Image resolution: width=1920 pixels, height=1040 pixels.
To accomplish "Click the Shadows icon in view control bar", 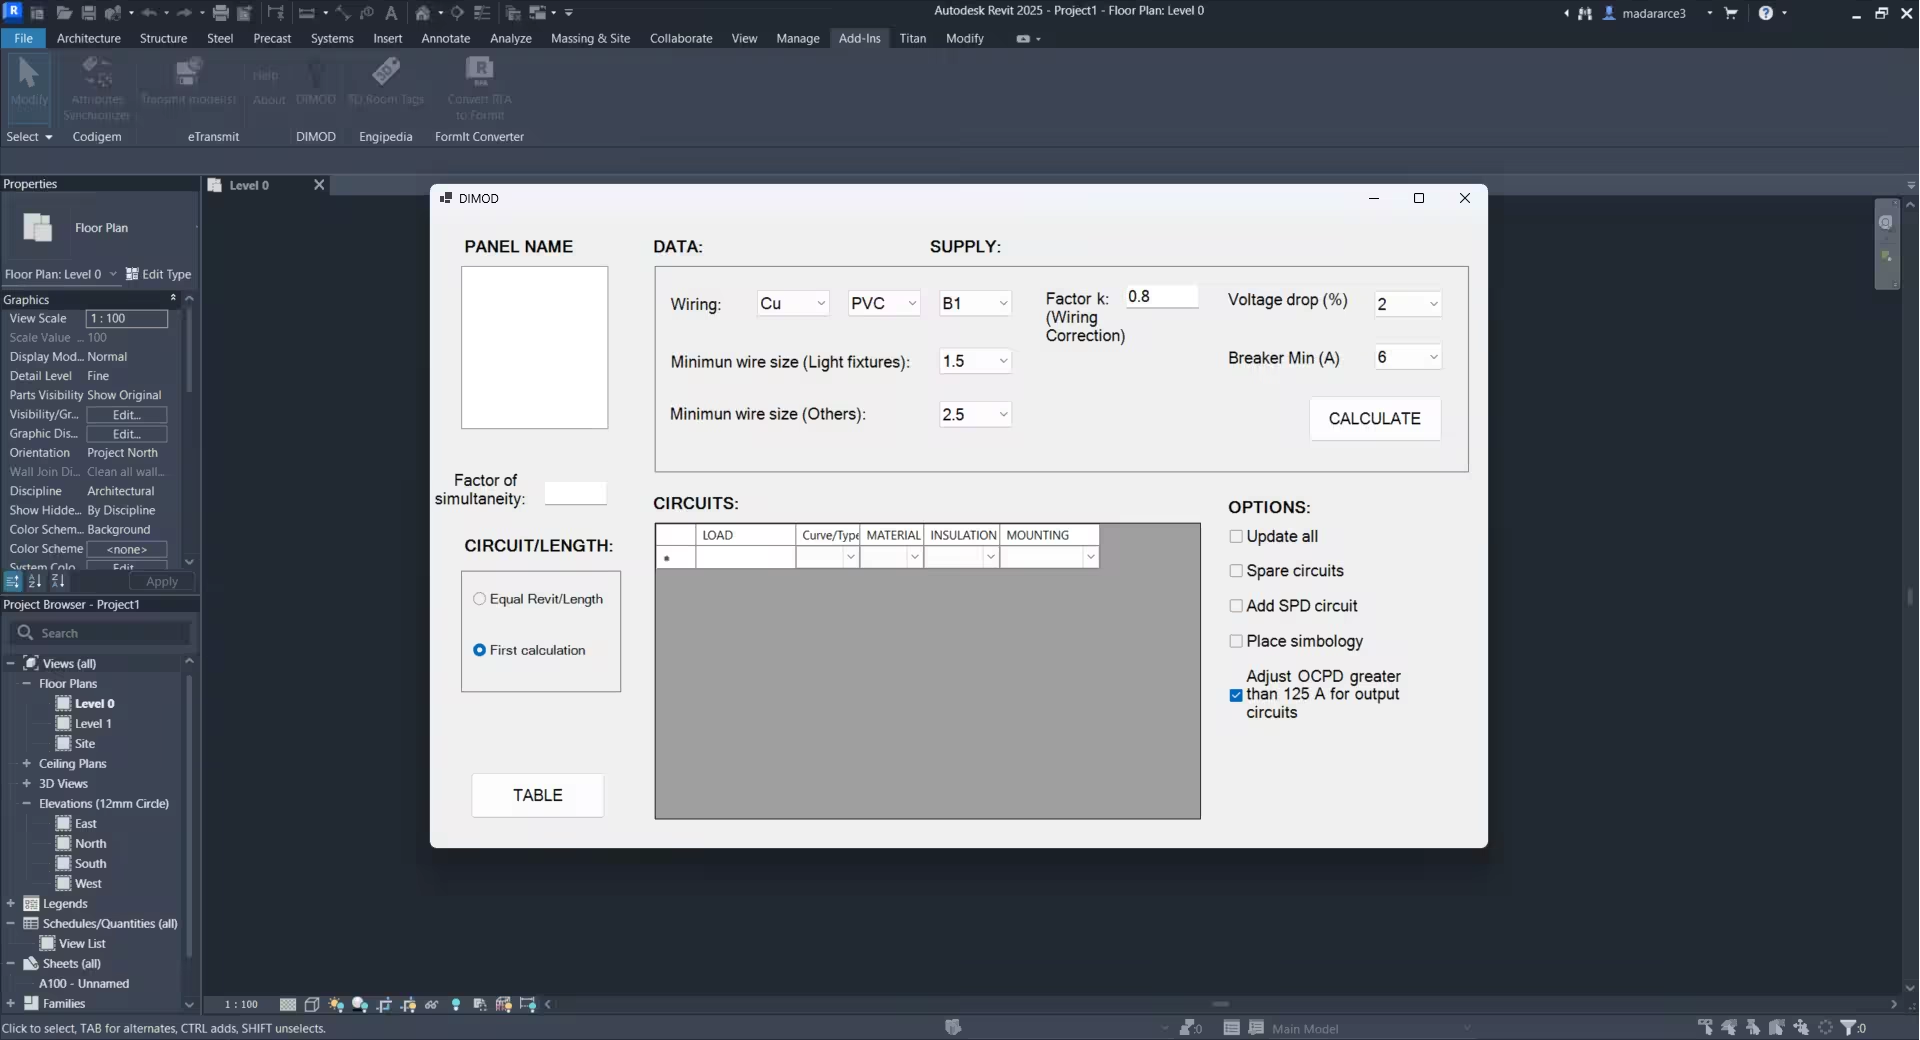I will (x=360, y=1005).
